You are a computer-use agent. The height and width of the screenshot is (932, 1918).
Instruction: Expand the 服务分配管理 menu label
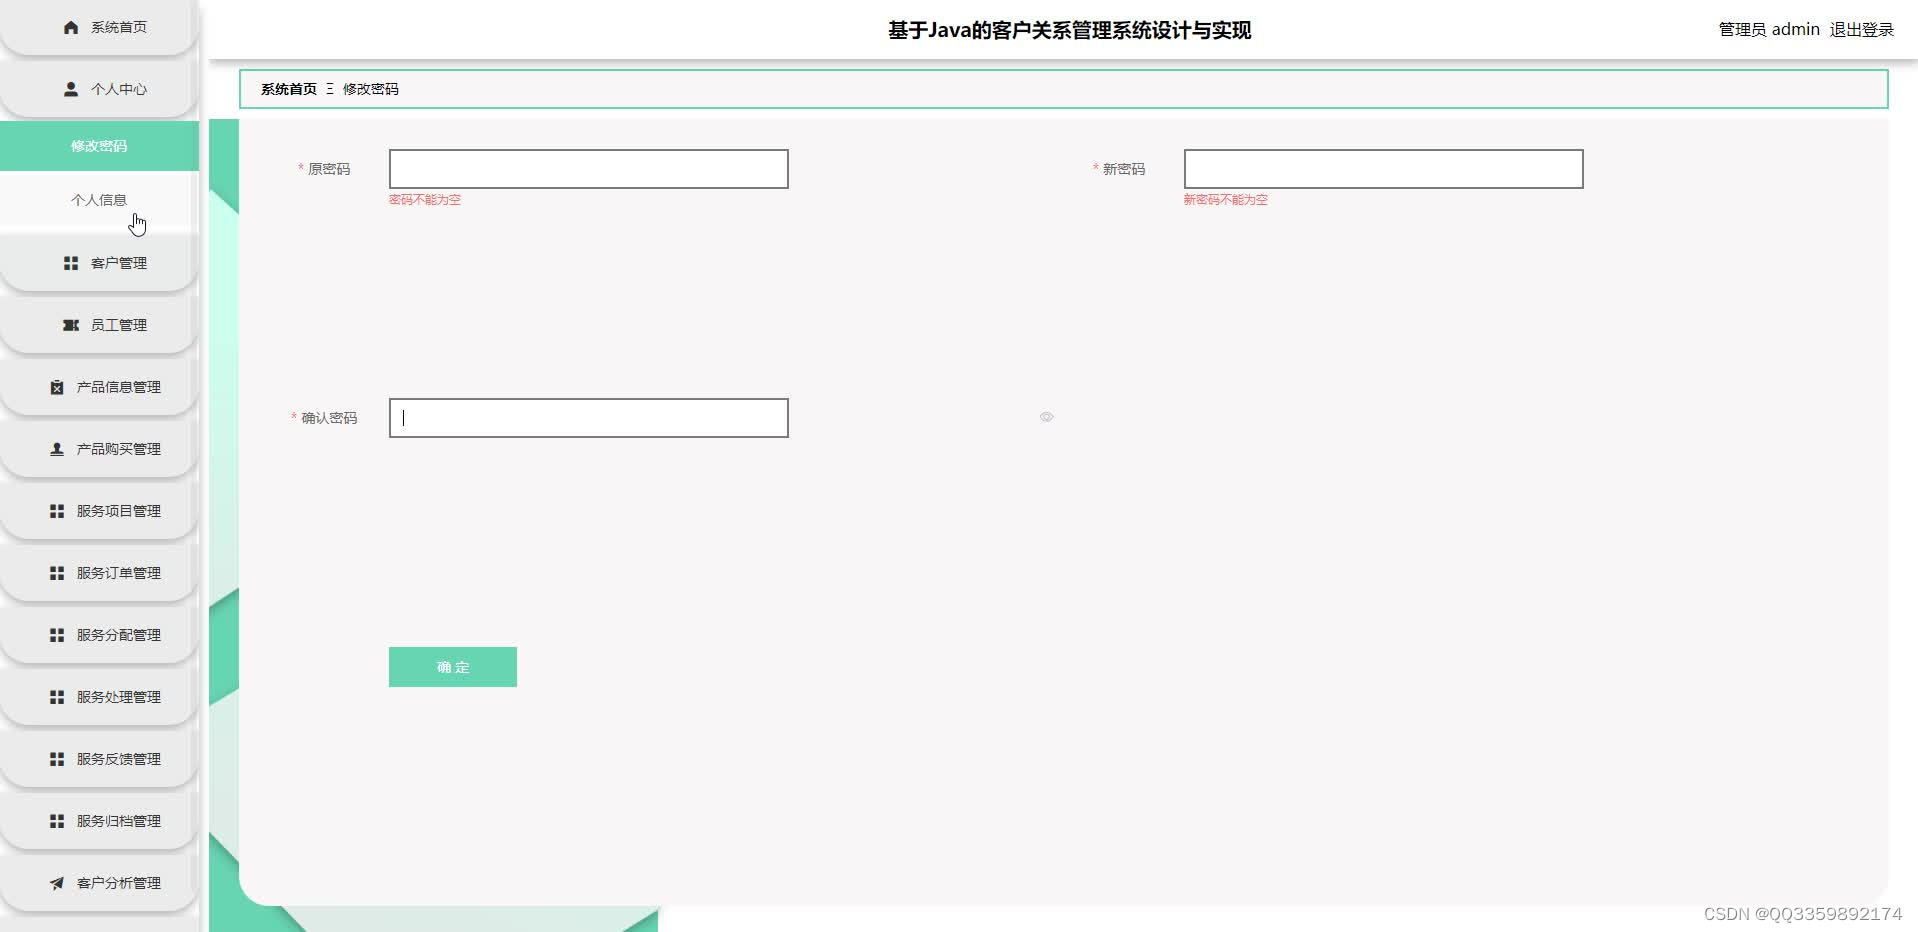coord(119,635)
